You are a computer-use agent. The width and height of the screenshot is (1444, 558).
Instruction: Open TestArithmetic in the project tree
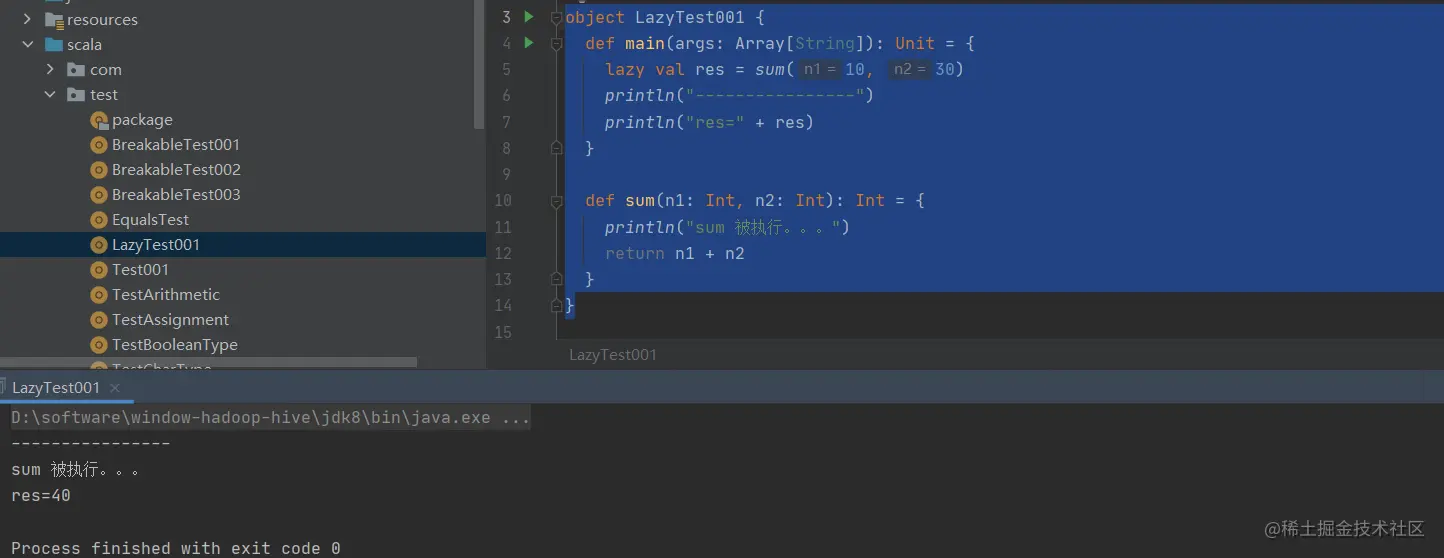166,295
